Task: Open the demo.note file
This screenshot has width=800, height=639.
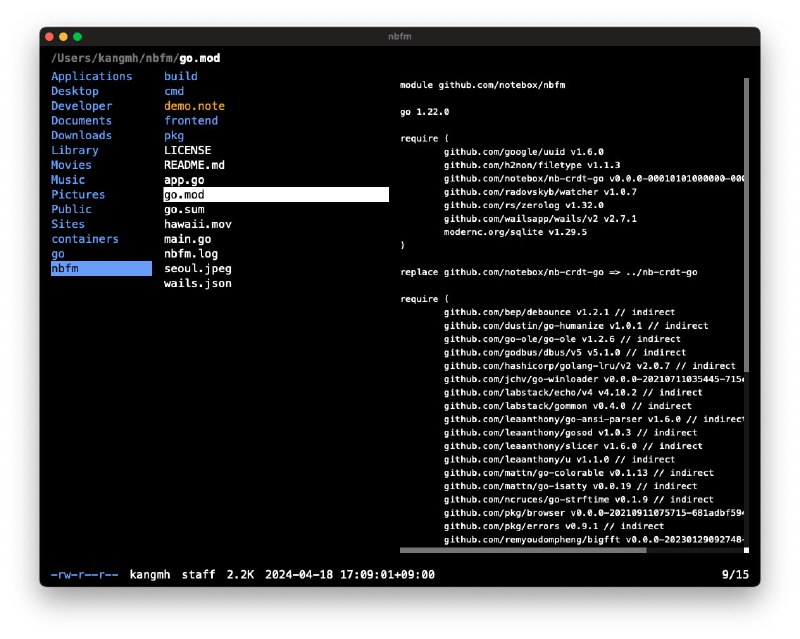Action: click(x=194, y=106)
